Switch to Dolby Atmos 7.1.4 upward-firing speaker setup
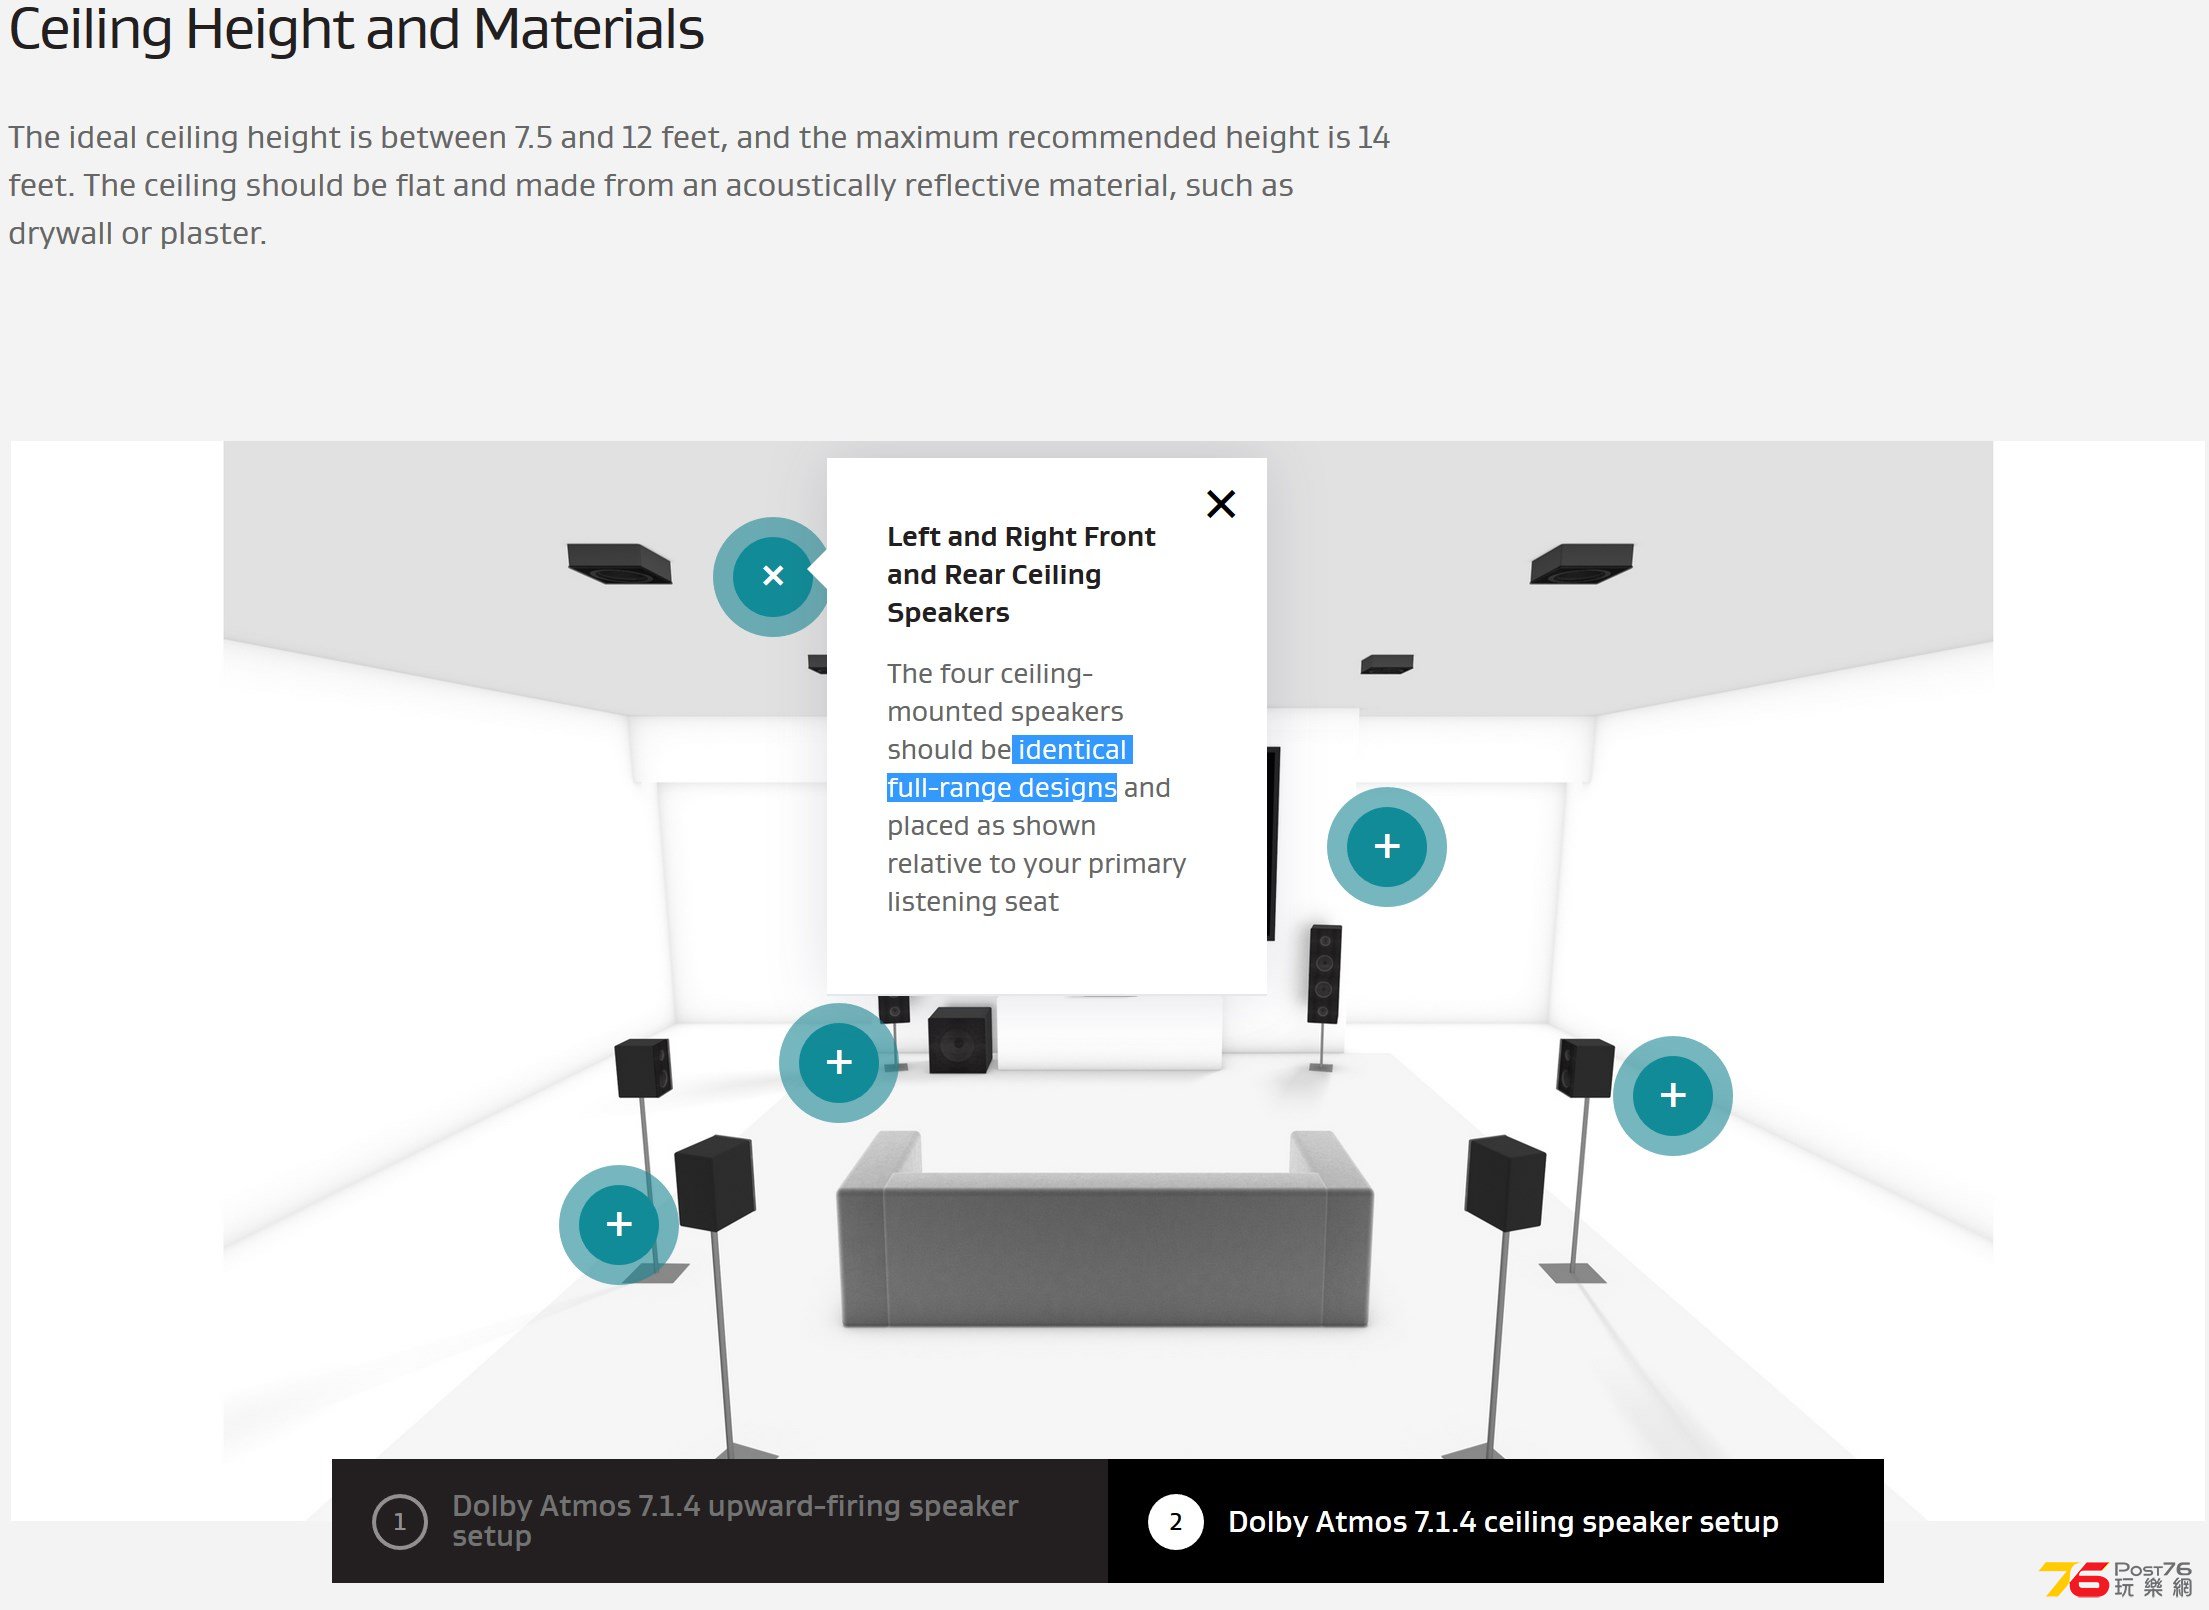This screenshot has height=1610, width=2209. tap(720, 1521)
